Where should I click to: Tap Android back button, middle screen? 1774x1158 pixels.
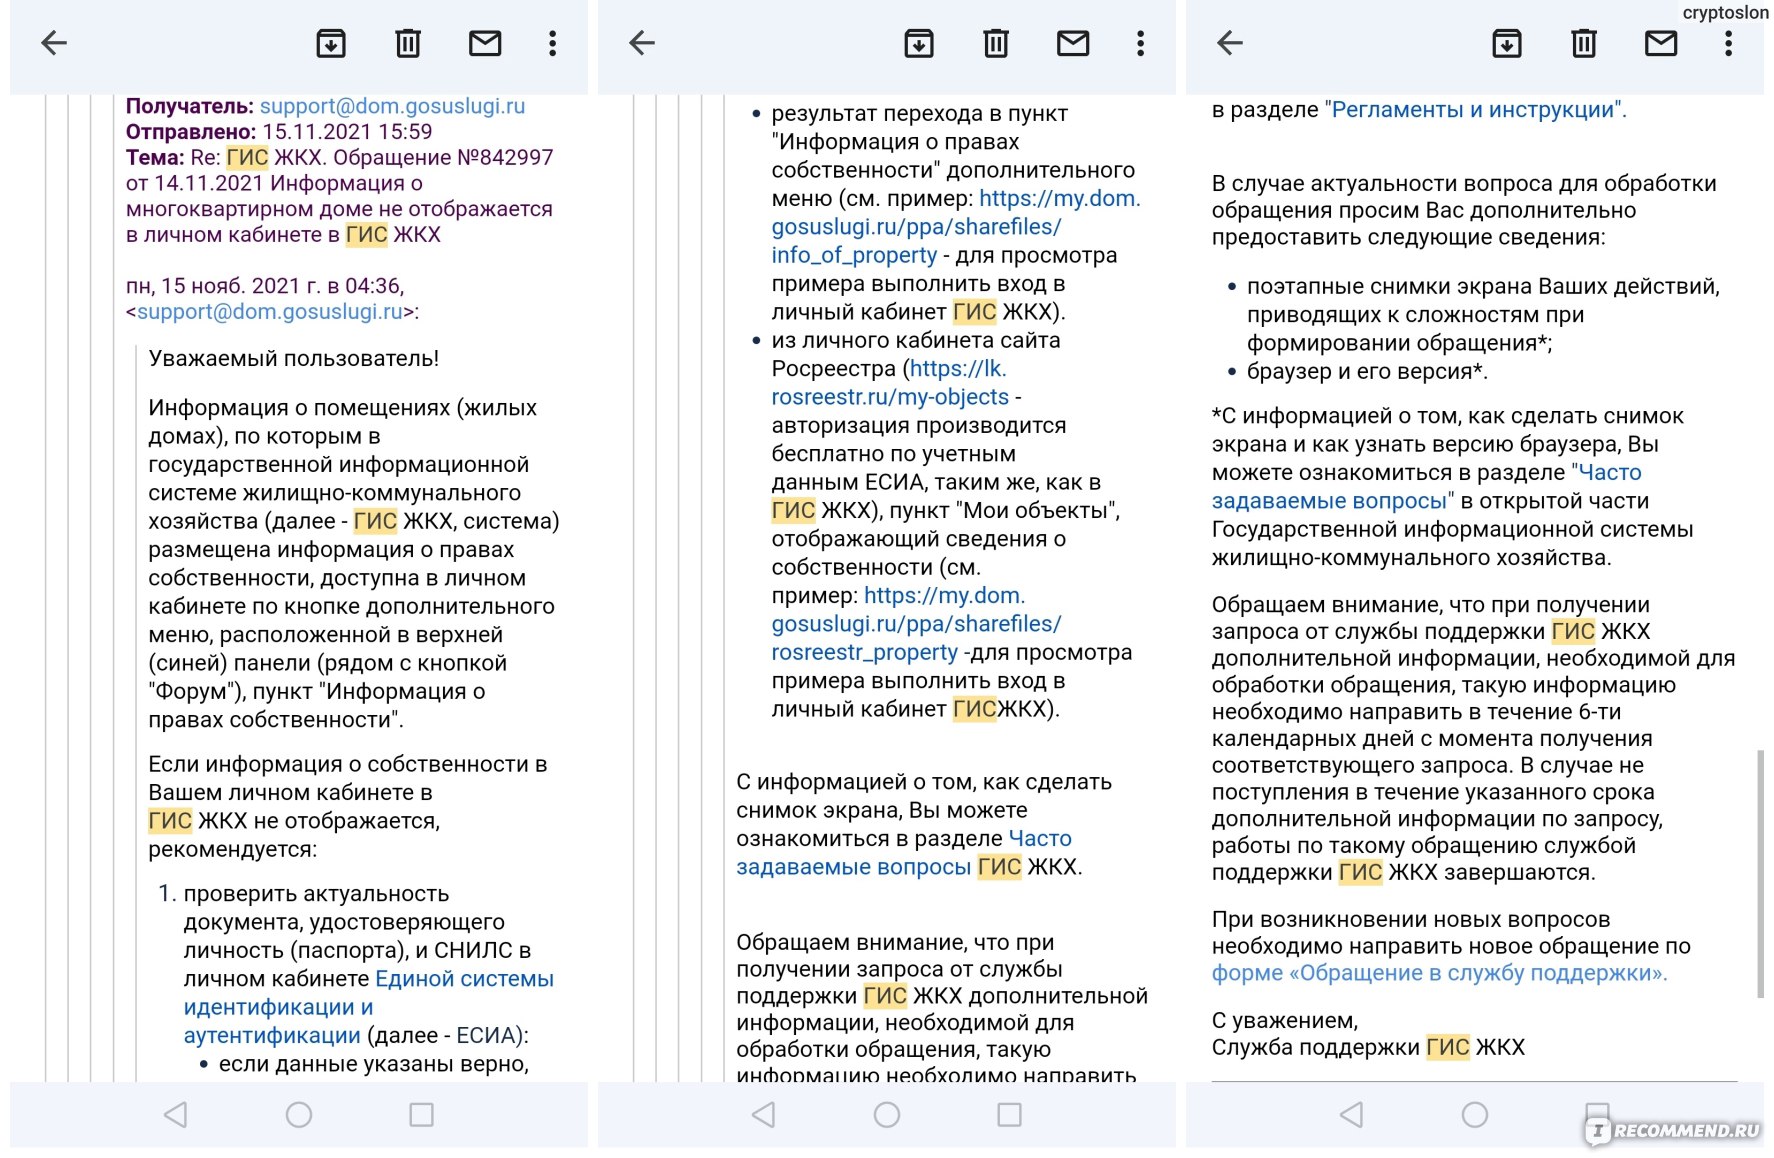click(764, 1114)
